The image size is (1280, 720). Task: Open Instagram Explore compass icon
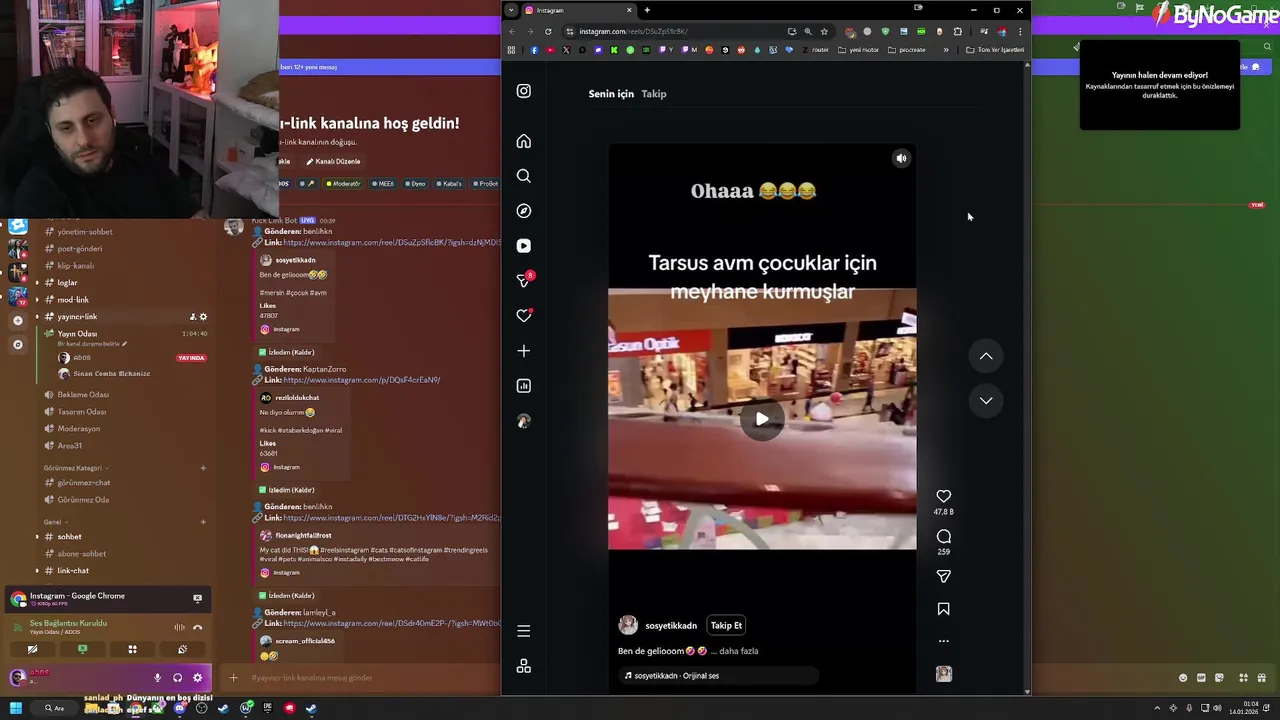pyautogui.click(x=523, y=211)
